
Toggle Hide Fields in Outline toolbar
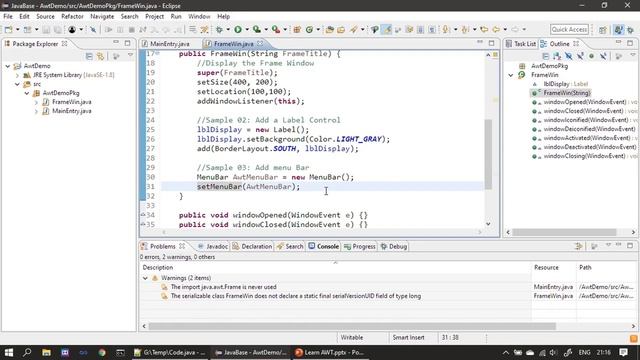coord(568,56)
